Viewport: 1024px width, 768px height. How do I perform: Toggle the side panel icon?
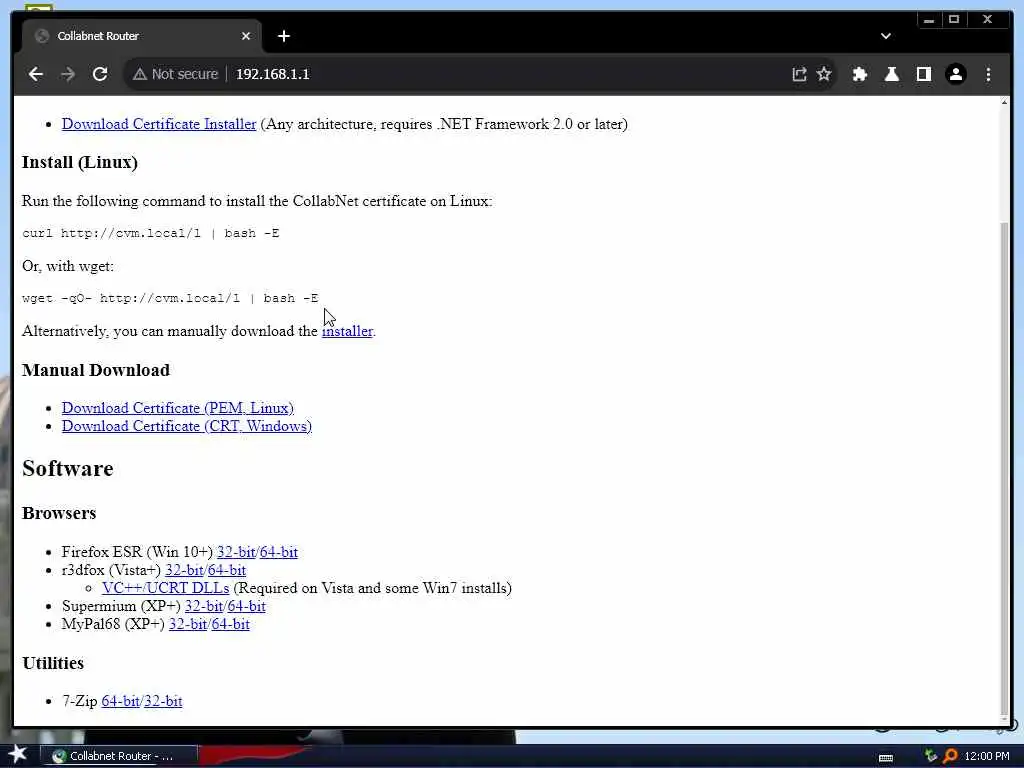[x=923, y=74]
